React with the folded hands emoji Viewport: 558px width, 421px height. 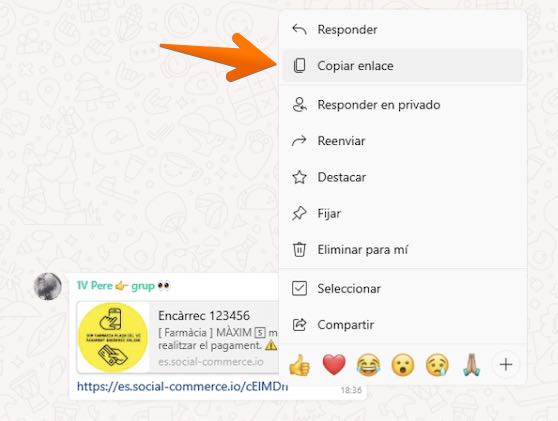coord(472,365)
